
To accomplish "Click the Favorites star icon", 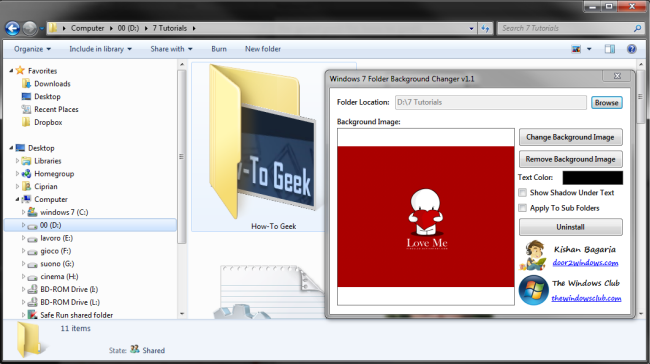I will click(20, 70).
